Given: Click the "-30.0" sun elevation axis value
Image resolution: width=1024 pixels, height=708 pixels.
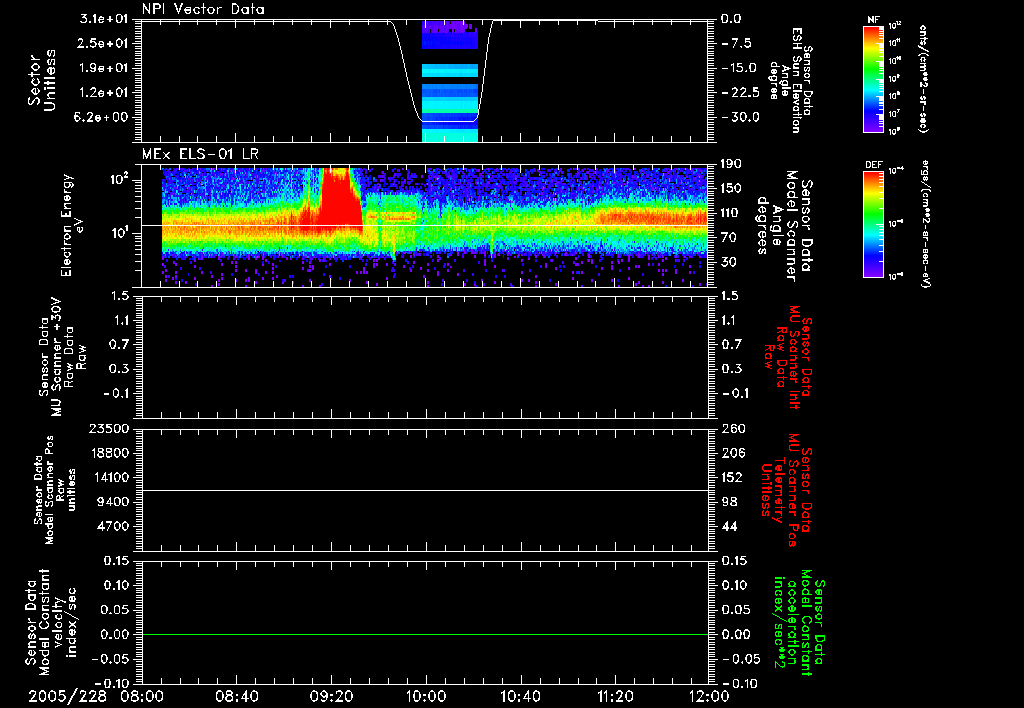Looking at the screenshot, I should [741, 117].
